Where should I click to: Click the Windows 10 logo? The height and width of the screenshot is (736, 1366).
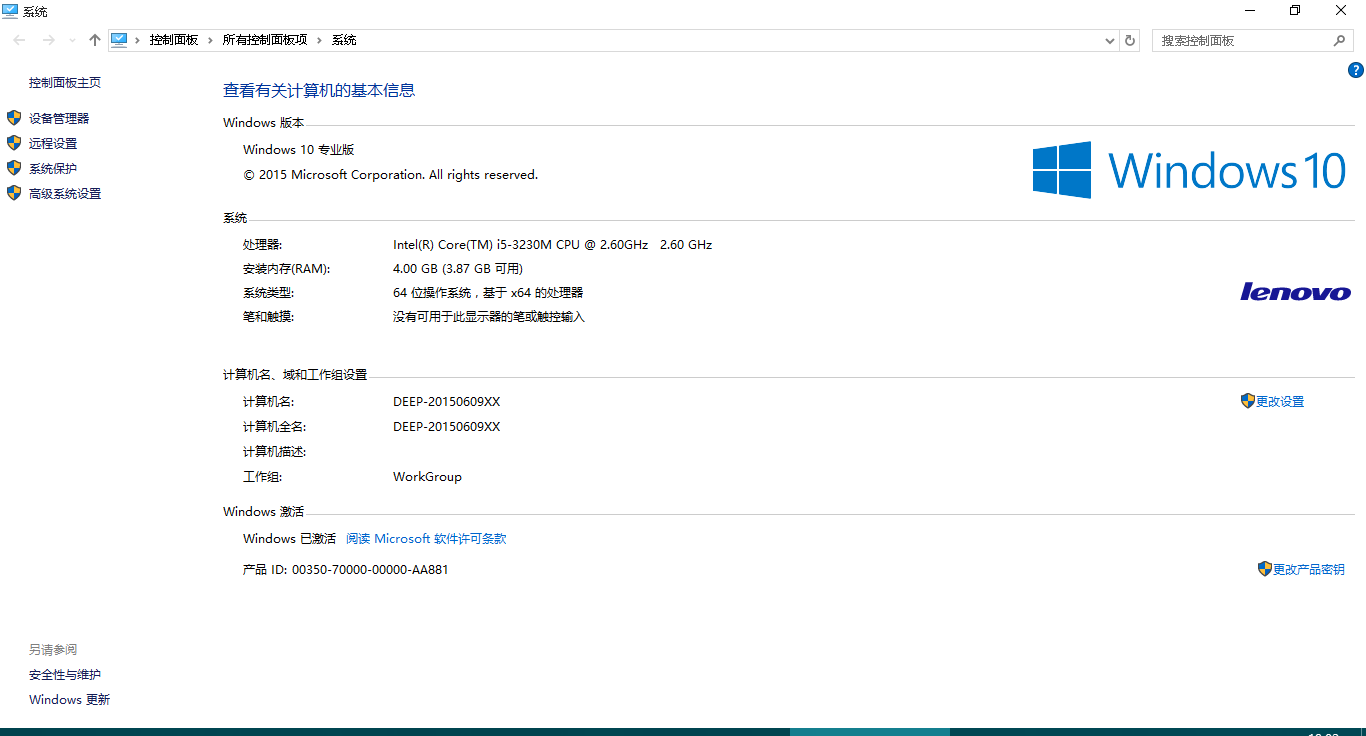tap(1189, 170)
